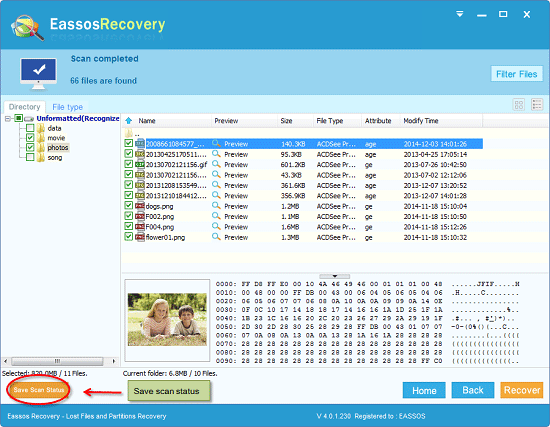Click the Attribute column header
The height and width of the screenshot is (427, 550).
(x=378, y=121)
